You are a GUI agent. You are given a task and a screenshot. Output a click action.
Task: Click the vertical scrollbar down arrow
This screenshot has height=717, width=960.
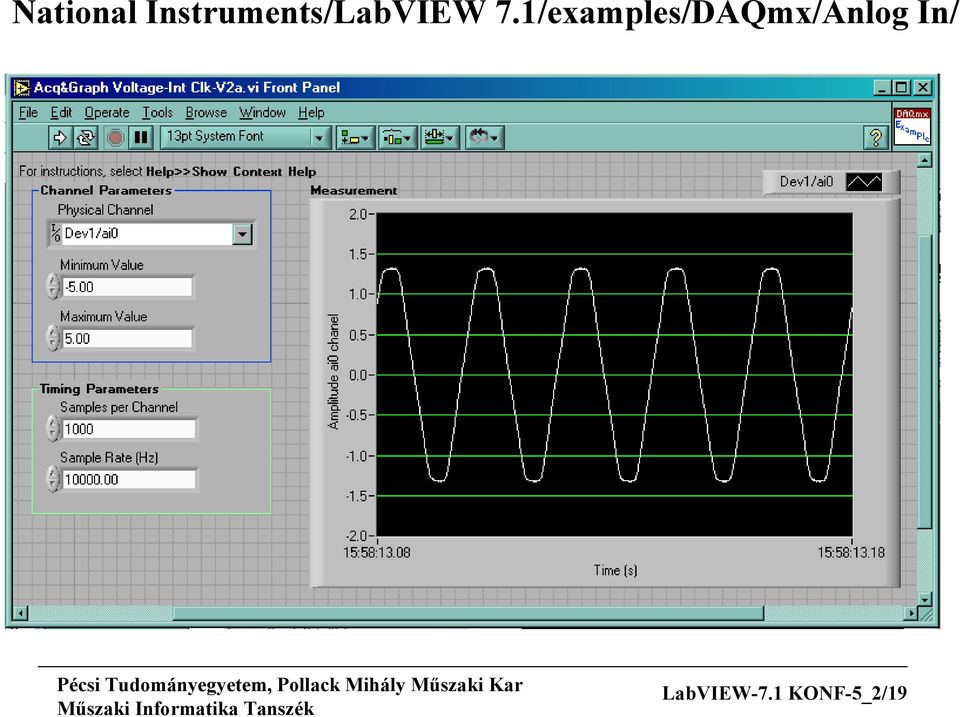[924, 599]
